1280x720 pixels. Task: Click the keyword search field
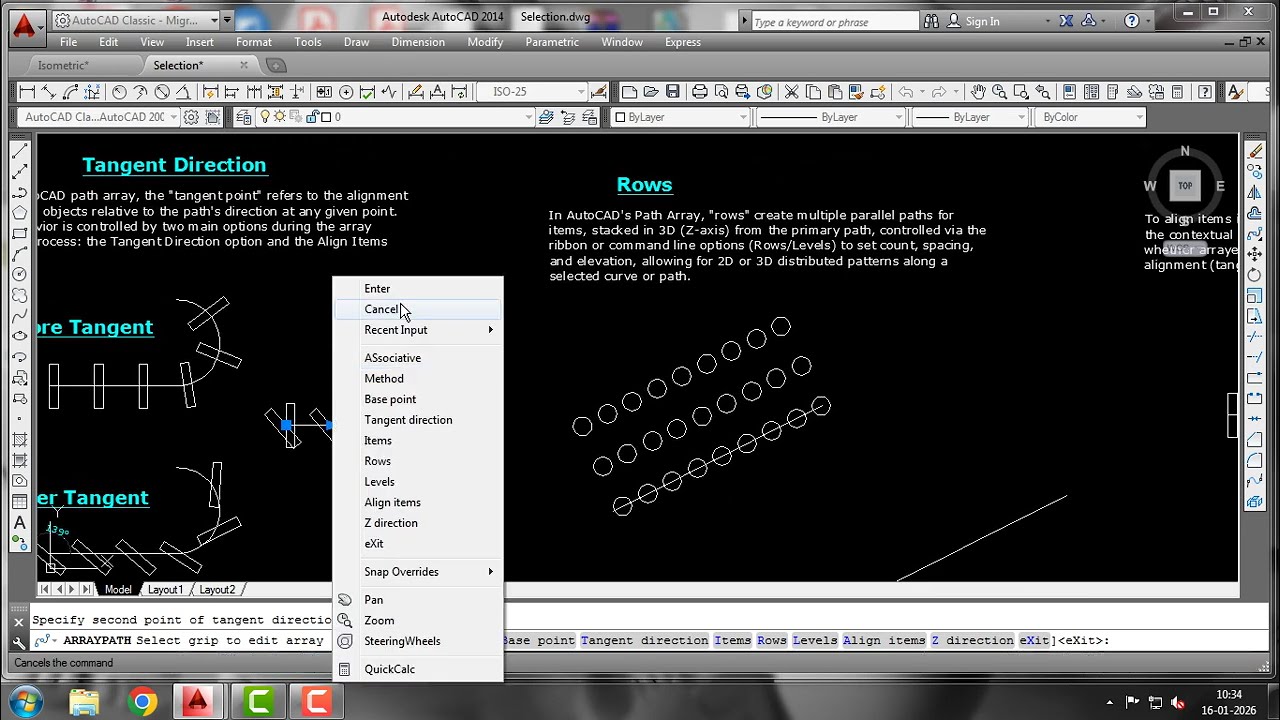coord(833,21)
